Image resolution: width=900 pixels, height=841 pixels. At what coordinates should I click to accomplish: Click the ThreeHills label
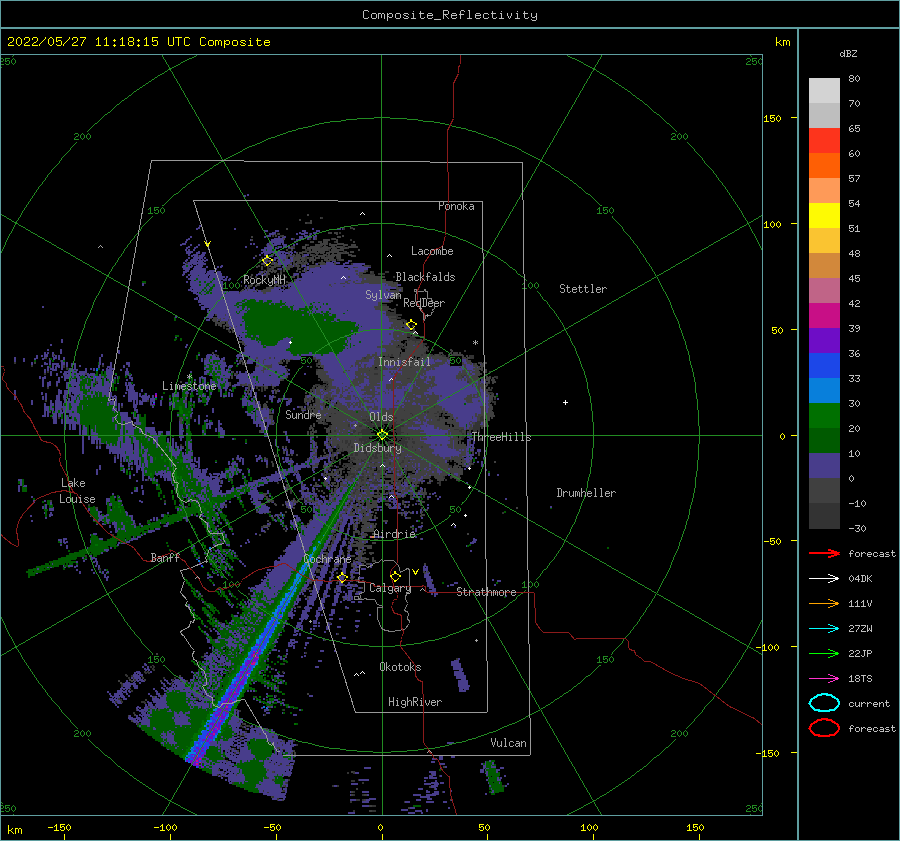click(x=502, y=437)
